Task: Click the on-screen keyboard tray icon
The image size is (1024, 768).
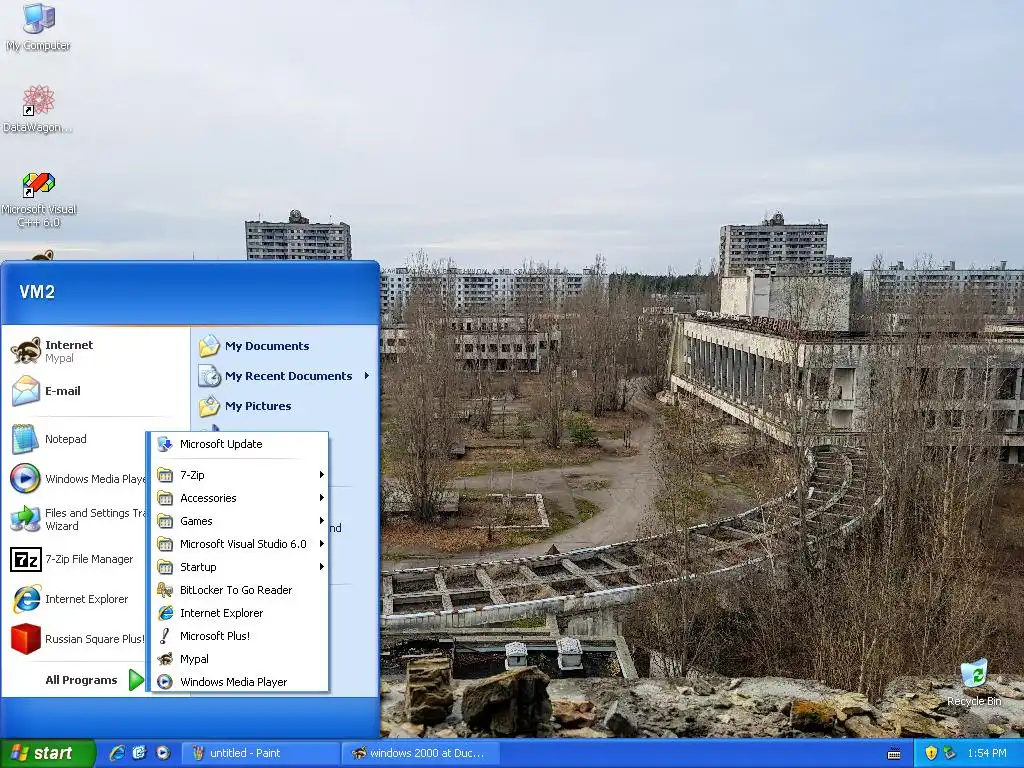Action: point(894,754)
